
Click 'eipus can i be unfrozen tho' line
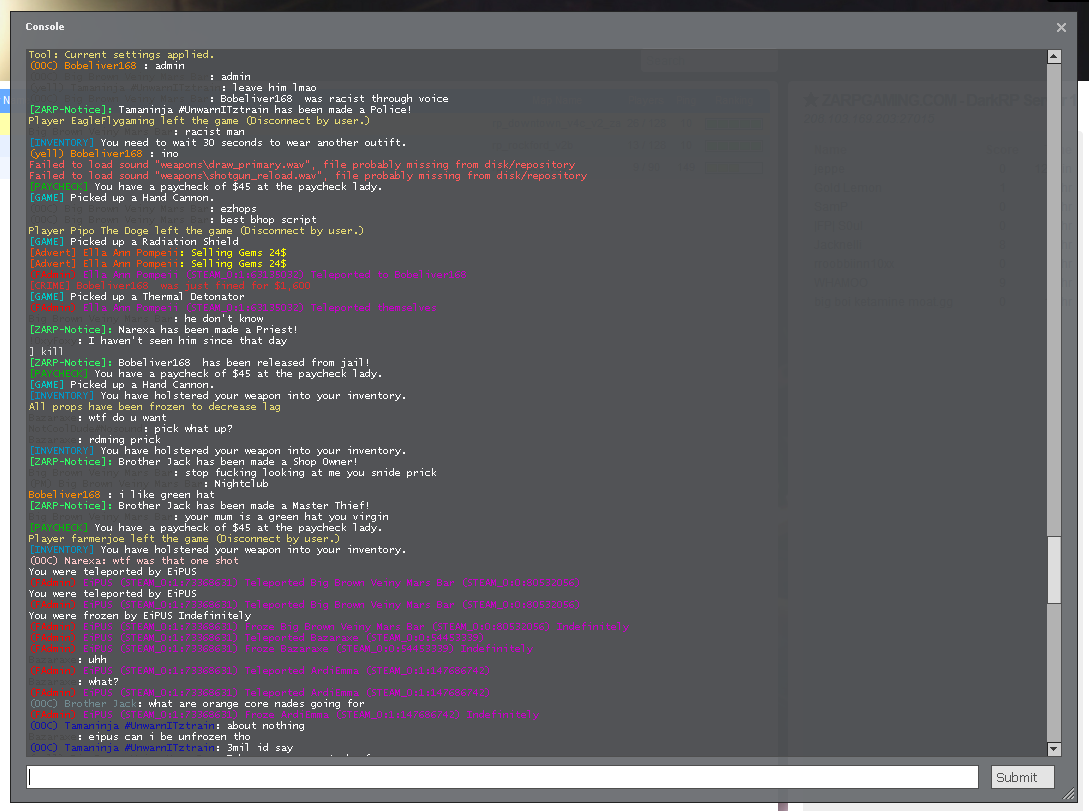pyautogui.click(x=140, y=737)
